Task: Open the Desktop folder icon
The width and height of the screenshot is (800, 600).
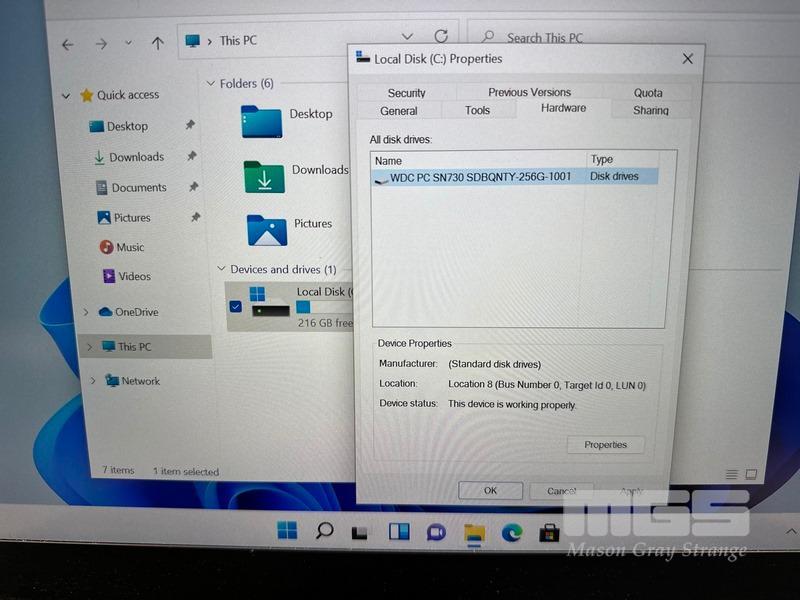Action: click(262, 122)
